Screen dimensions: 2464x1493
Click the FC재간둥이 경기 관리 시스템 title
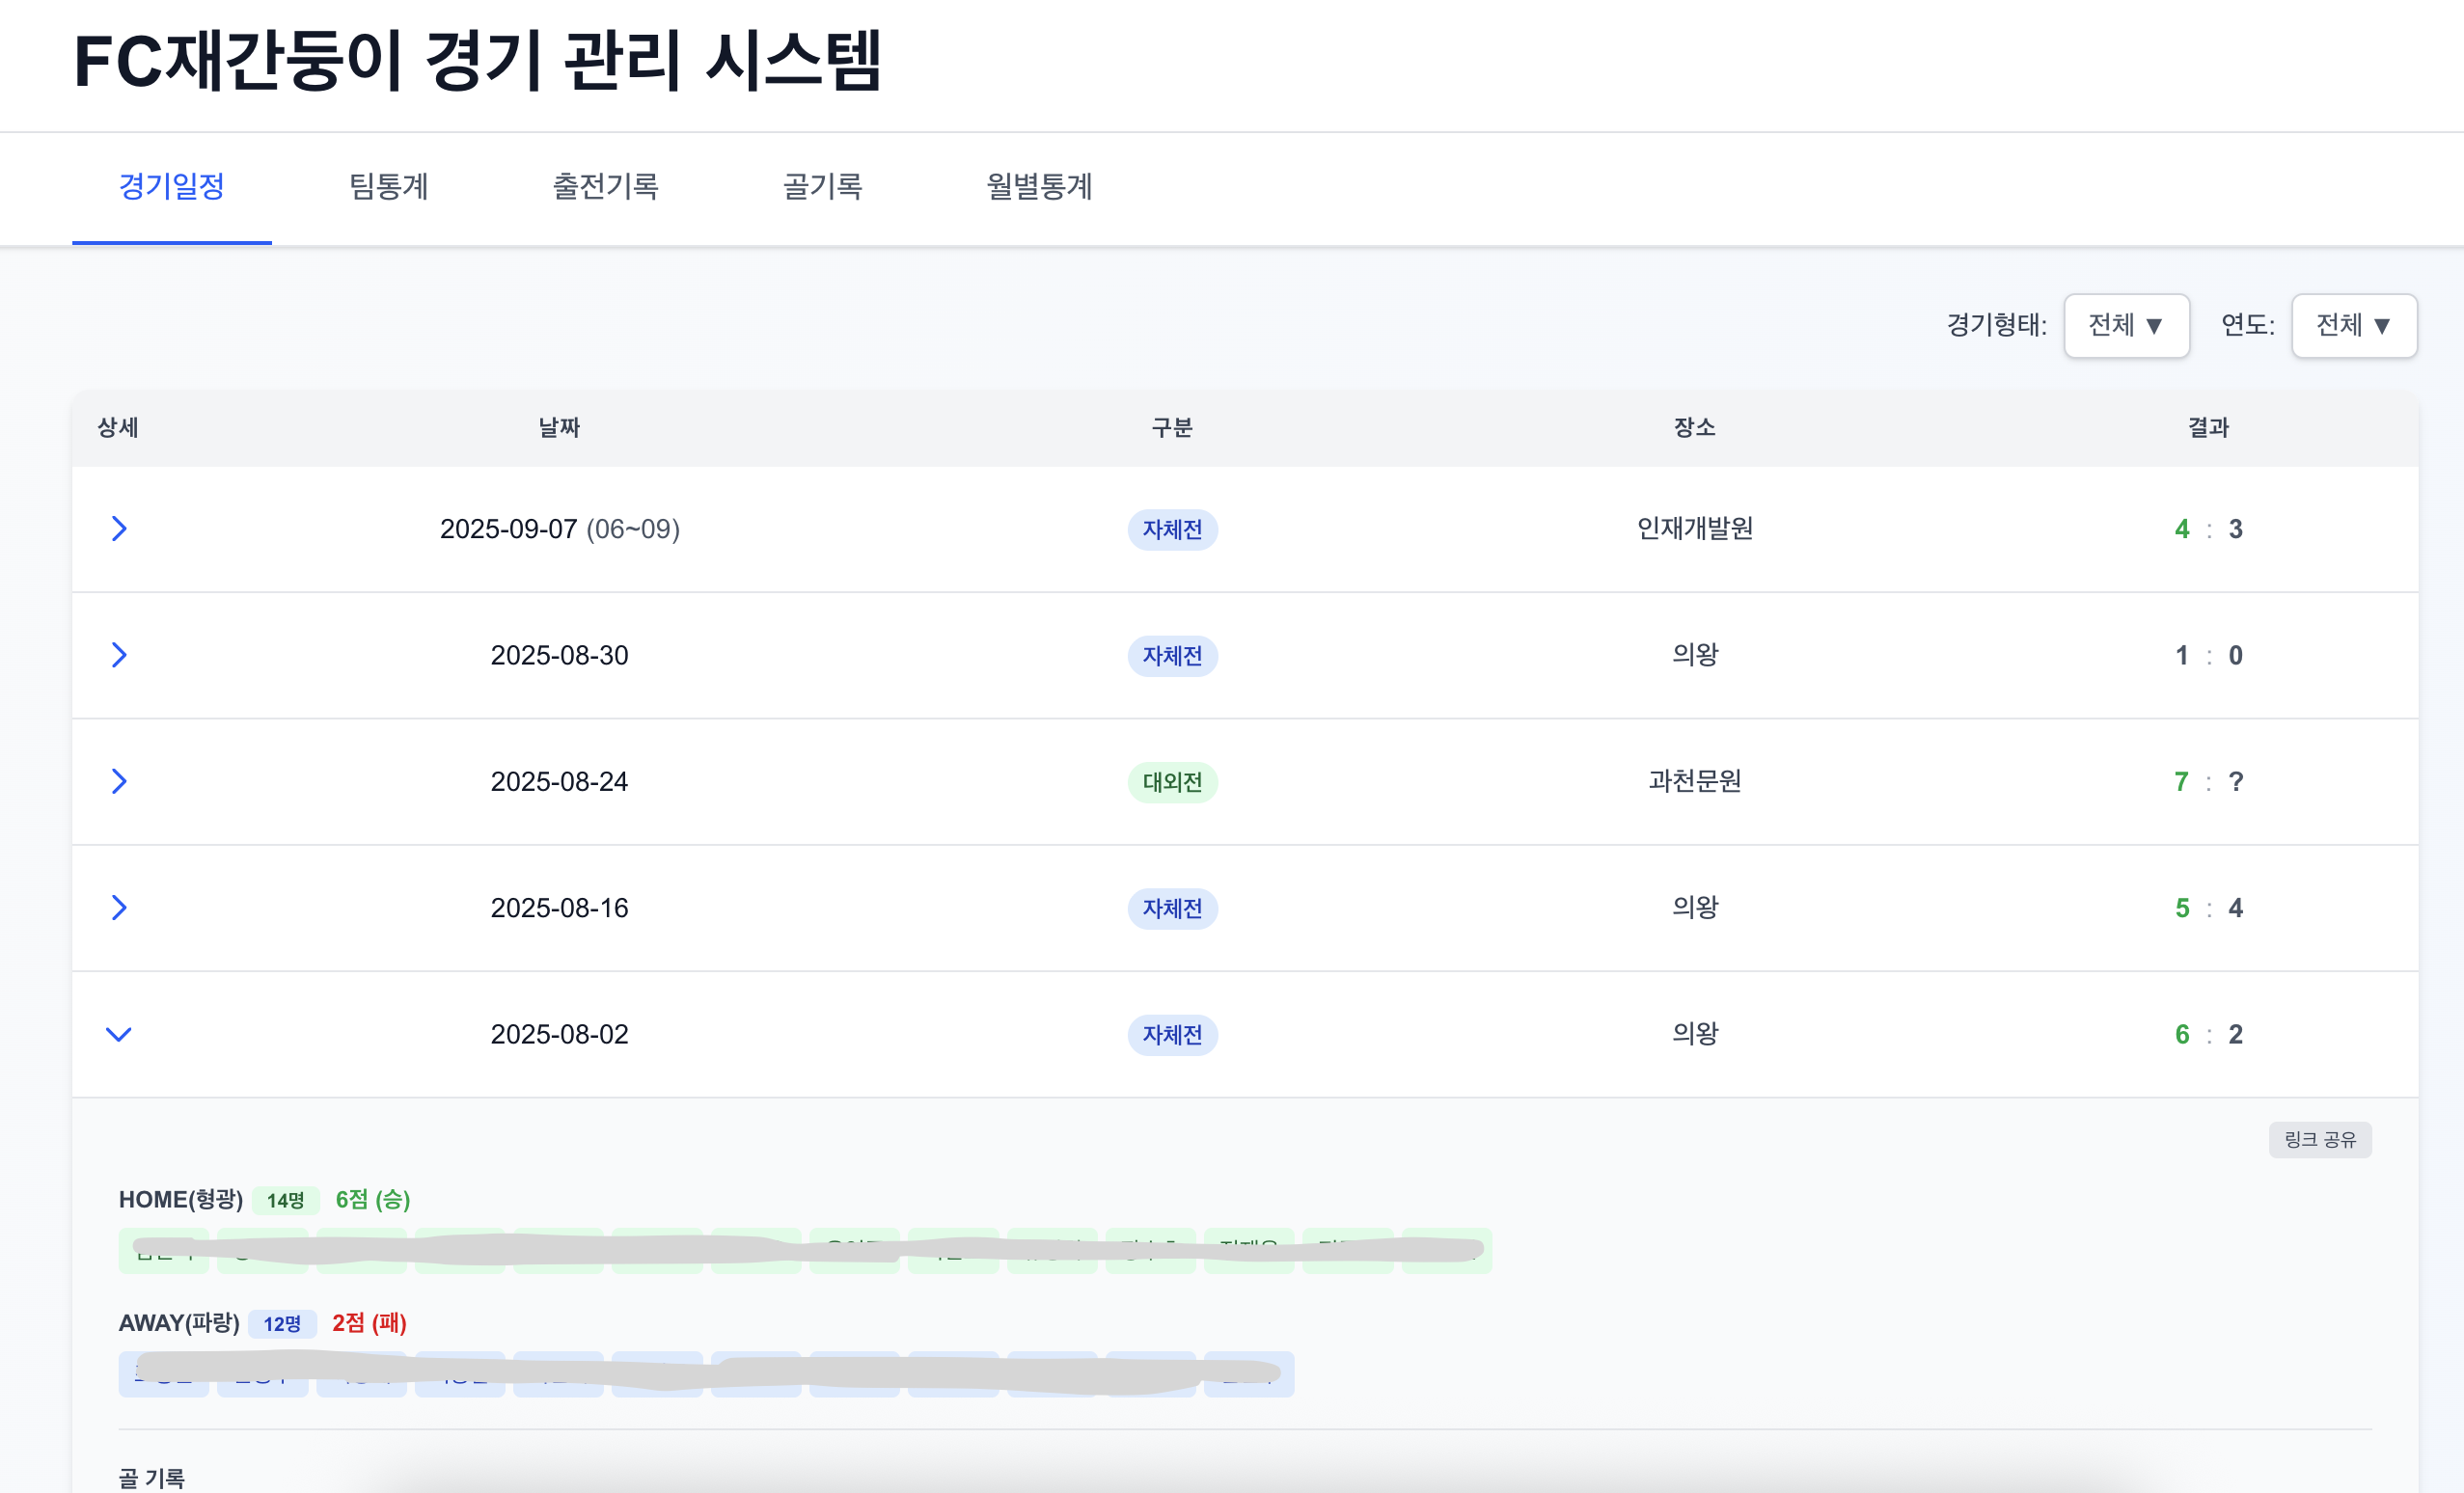pos(478,61)
